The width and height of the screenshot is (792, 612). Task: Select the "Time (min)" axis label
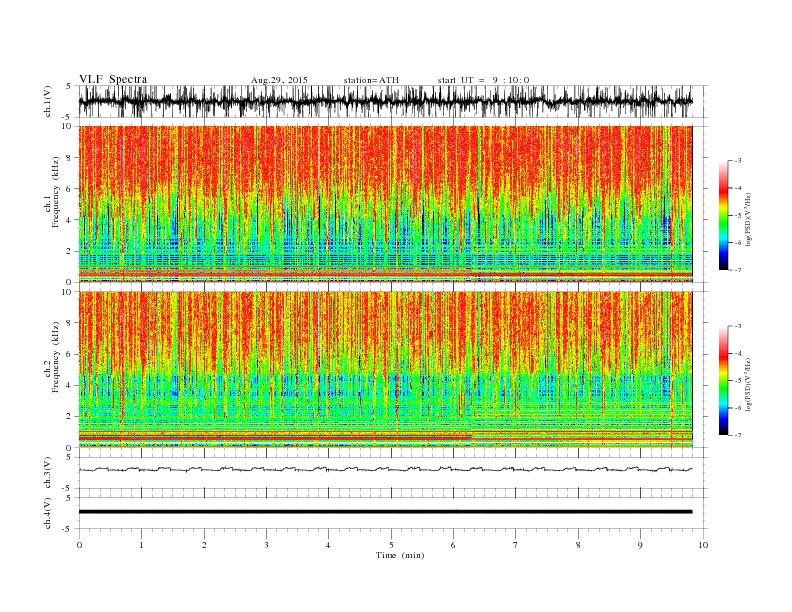click(x=400, y=555)
